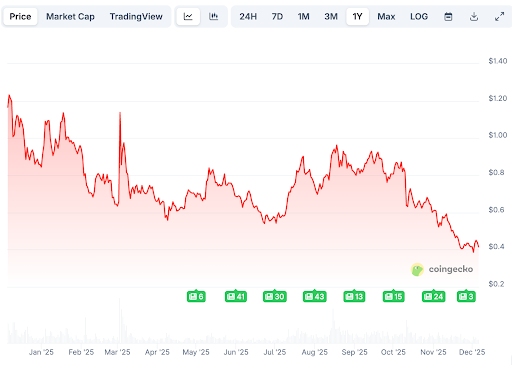
Task: Click the Jun '25 axis label
Action: click(x=236, y=352)
